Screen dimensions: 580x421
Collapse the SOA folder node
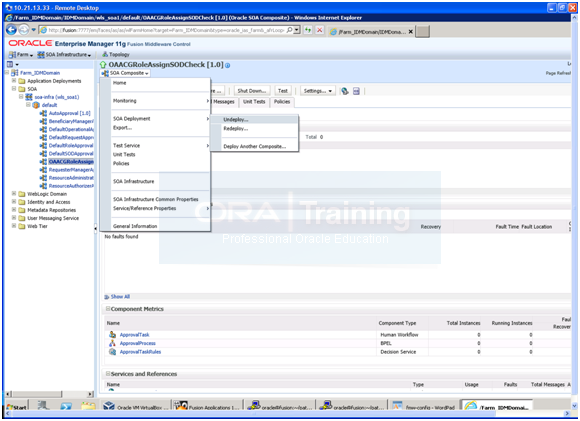pyautogui.click(x=14, y=89)
